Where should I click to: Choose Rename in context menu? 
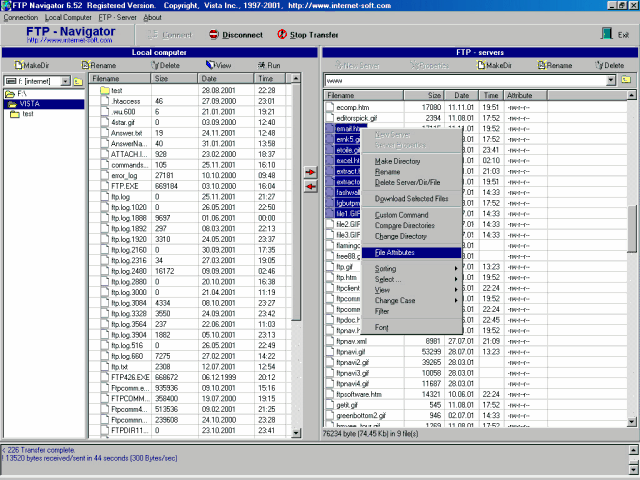coord(412,172)
